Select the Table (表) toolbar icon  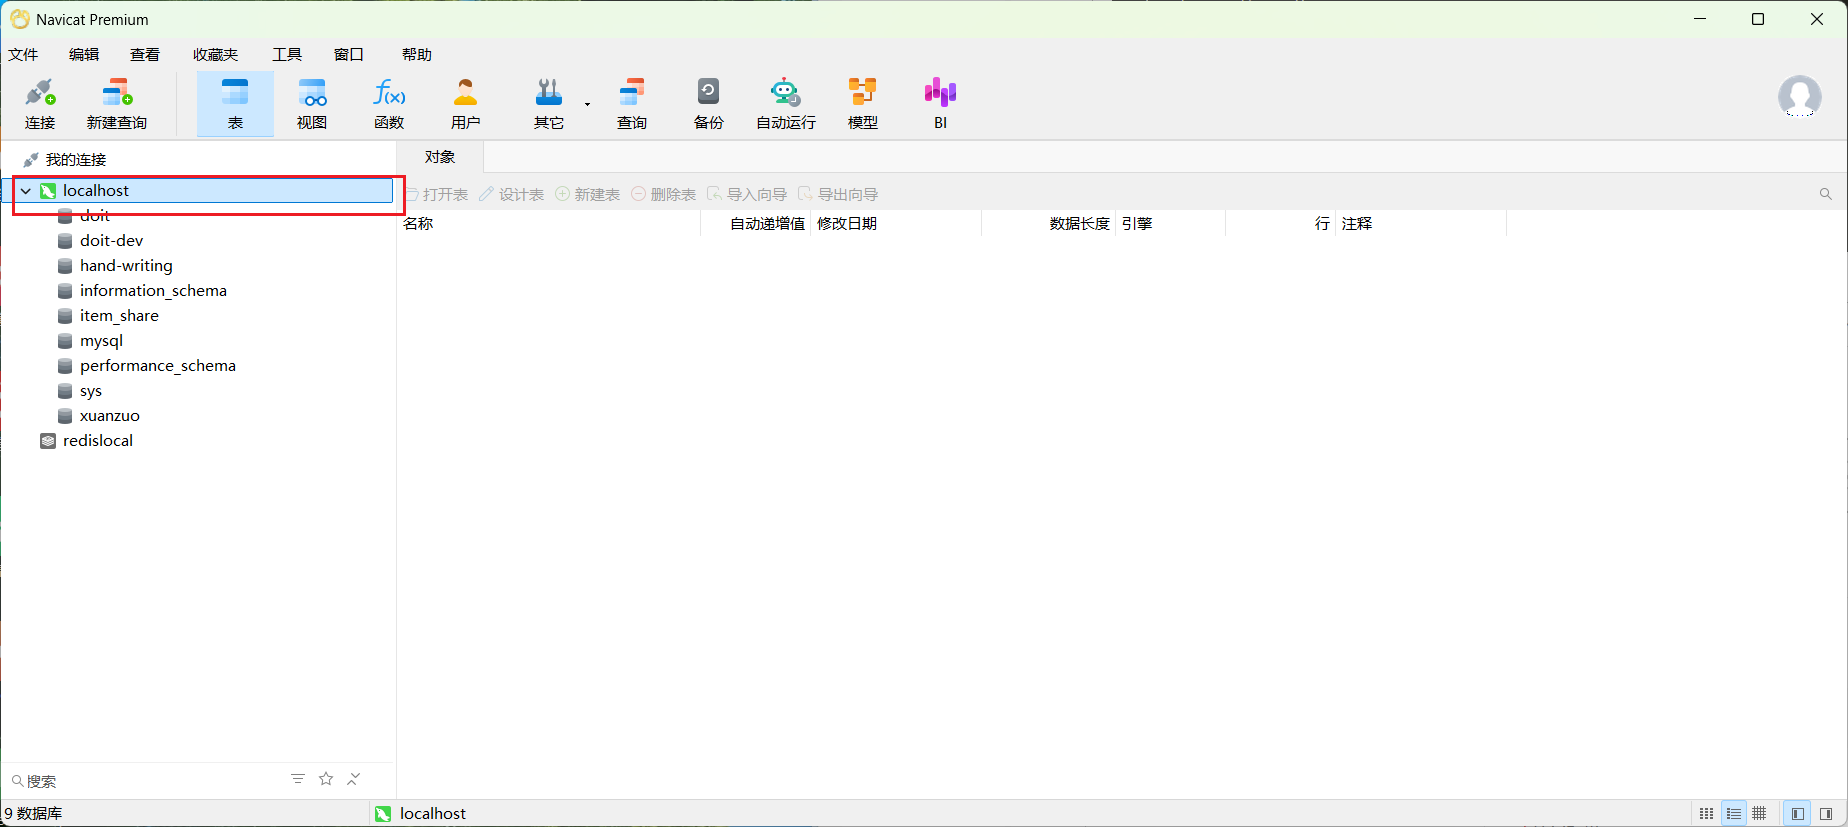click(x=235, y=104)
